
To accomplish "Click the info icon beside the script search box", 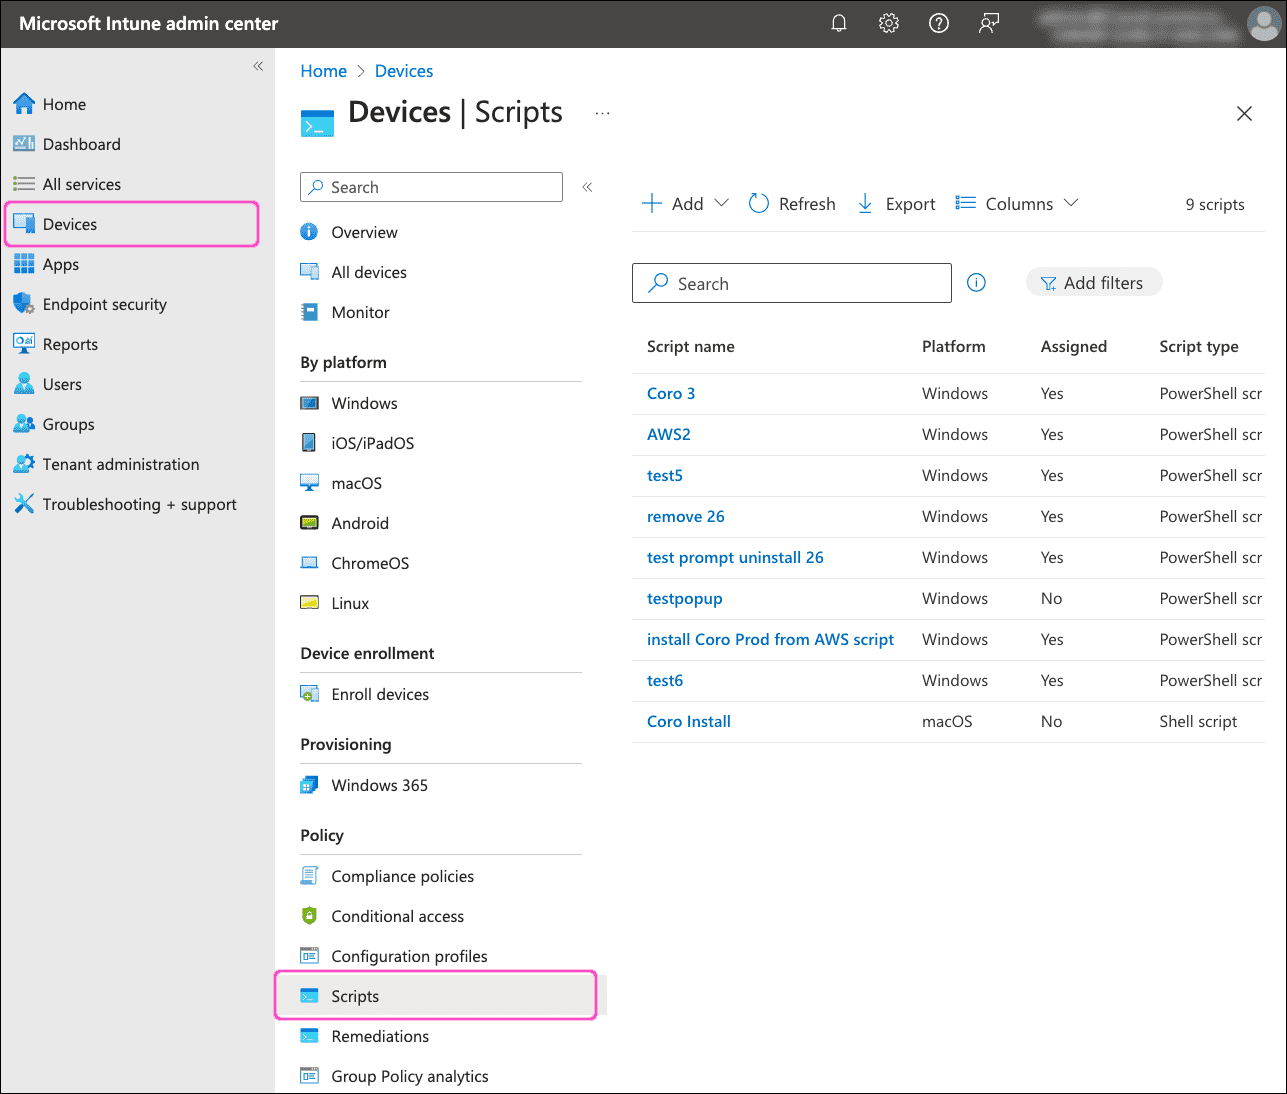I will (x=976, y=282).
